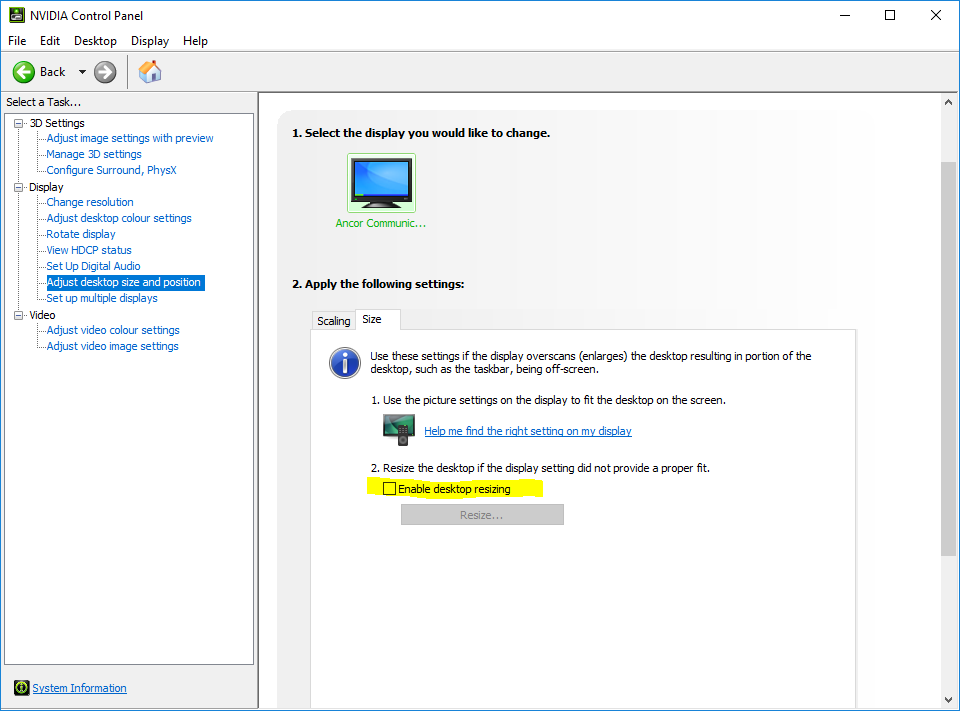Viewport: 960px width, 711px height.
Task: Click the green Back arrow icon
Action: coord(24,72)
